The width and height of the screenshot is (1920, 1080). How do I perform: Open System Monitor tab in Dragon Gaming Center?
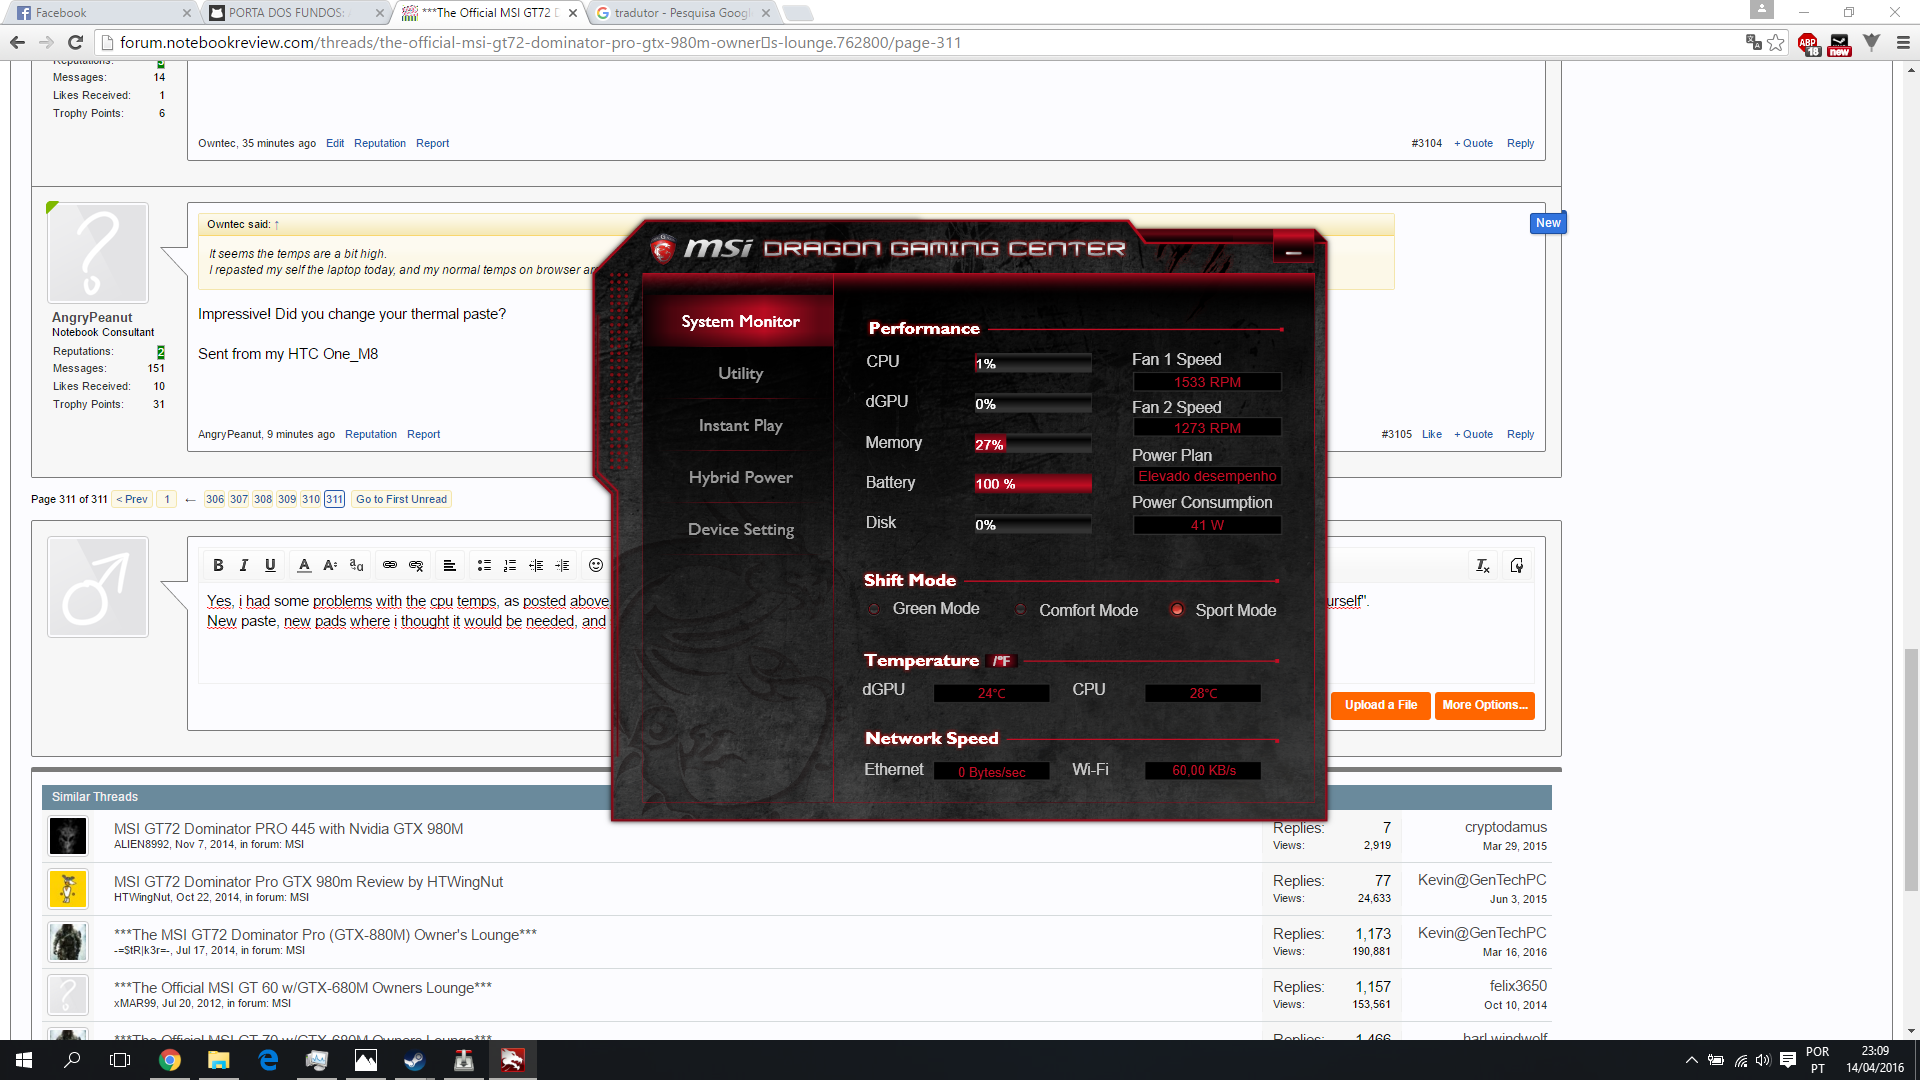(x=740, y=321)
